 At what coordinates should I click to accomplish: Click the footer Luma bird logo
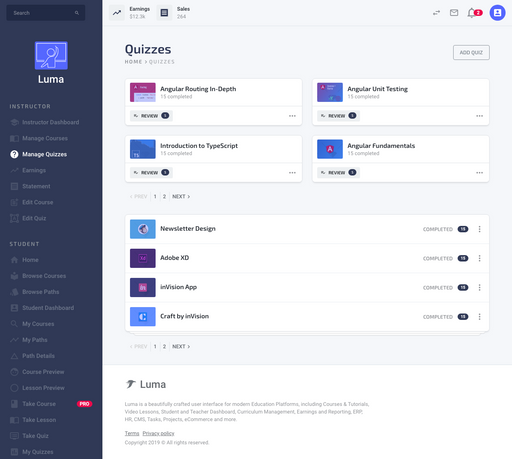[131, 384]
